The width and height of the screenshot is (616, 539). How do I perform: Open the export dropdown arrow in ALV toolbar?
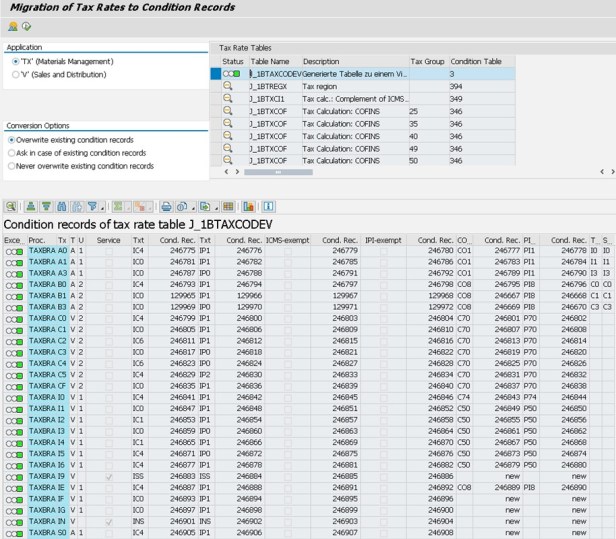[x=216, y=207]
